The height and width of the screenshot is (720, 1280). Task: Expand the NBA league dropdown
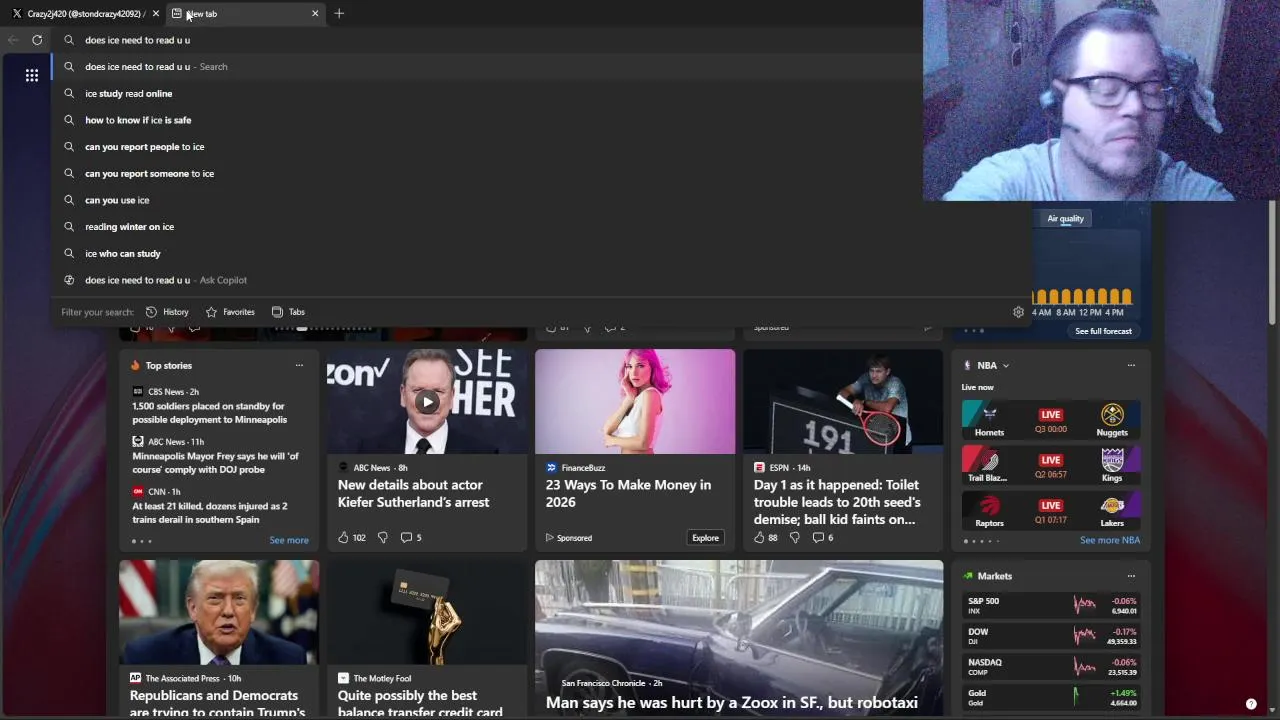tap(1005, 366)
